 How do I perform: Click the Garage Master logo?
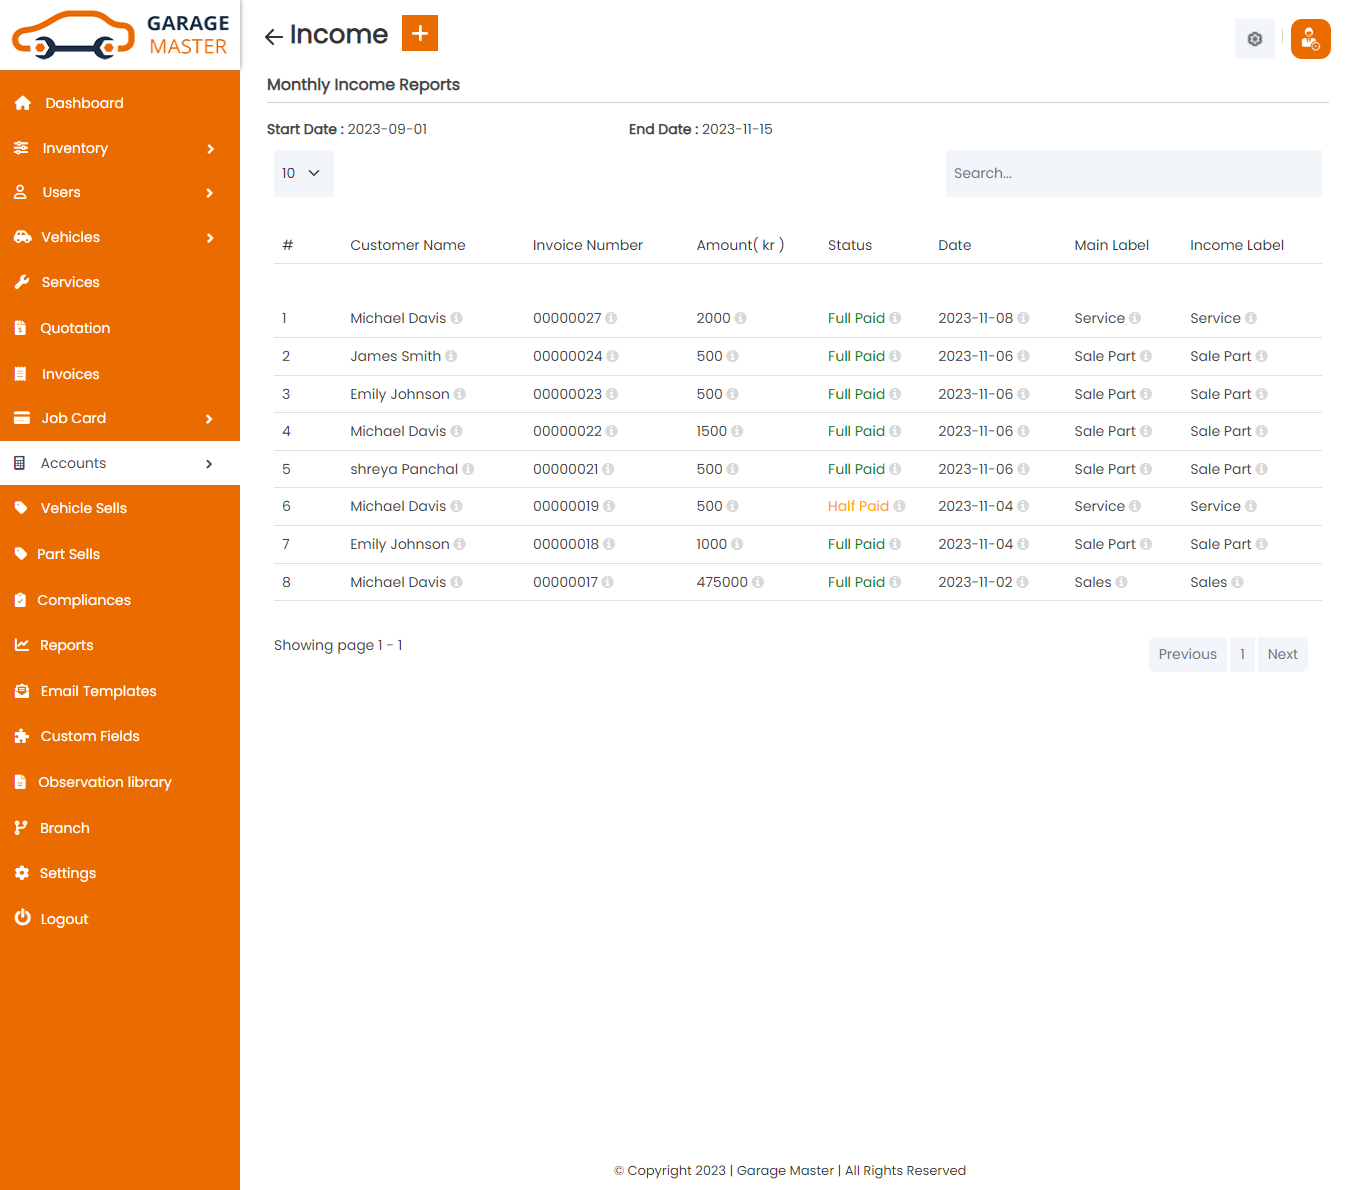[120, 35]
